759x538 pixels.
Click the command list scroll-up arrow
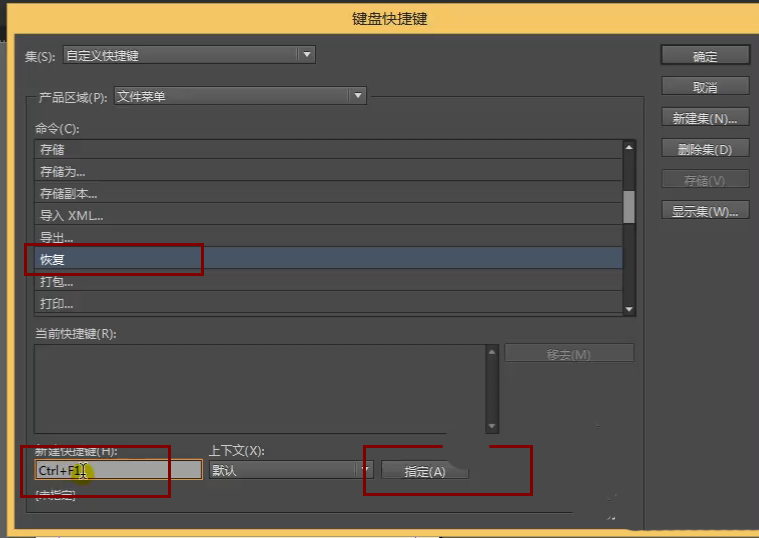[x=629, y=147]
